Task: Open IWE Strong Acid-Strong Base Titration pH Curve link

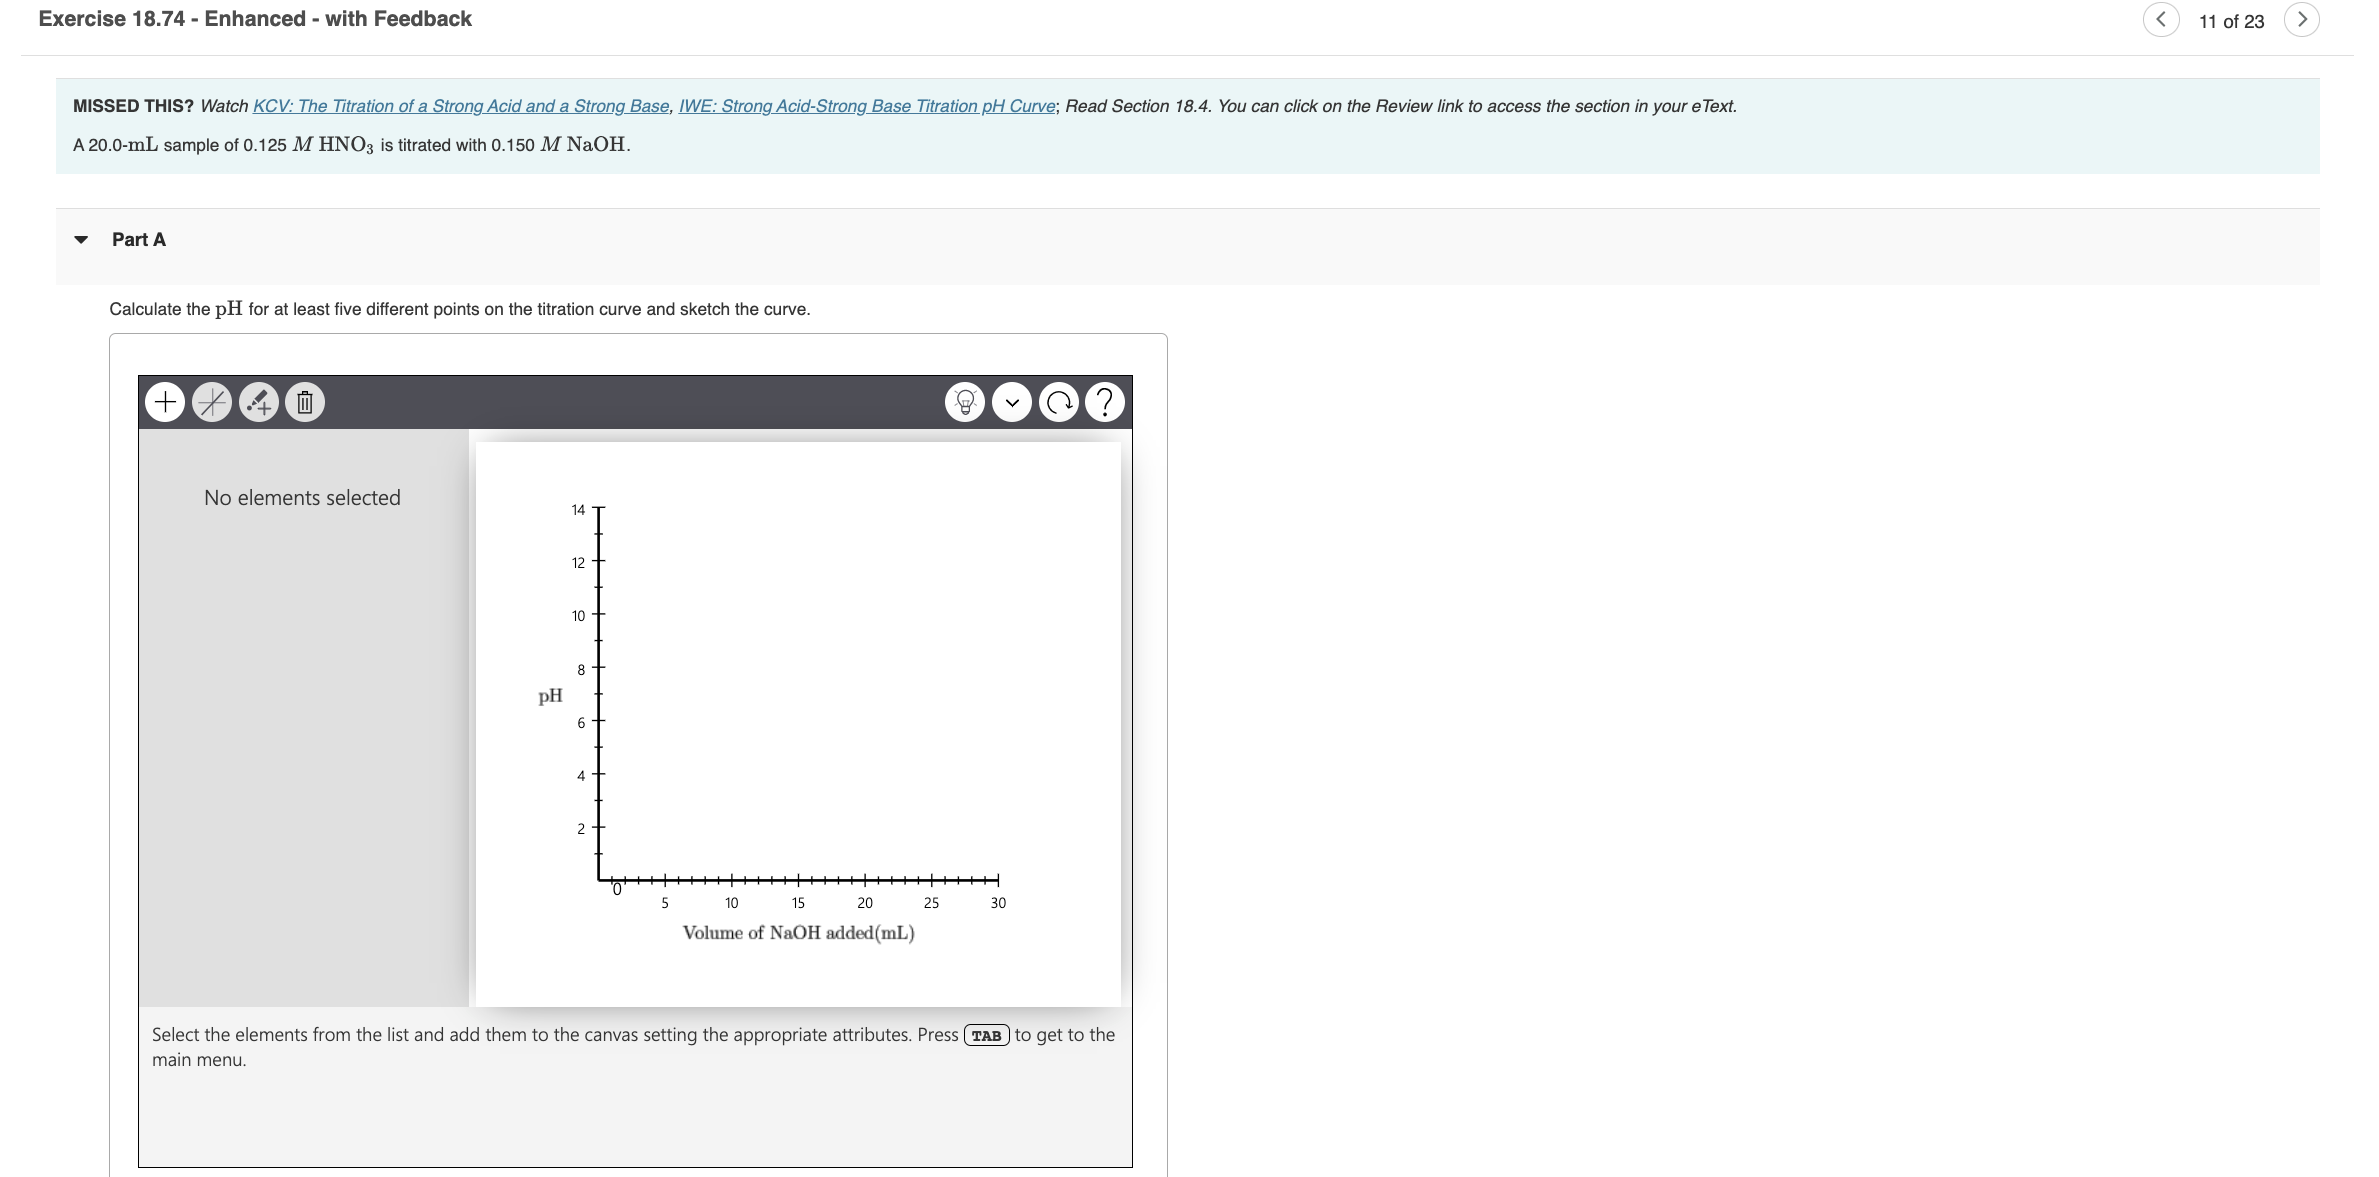Action: [867, 106]
